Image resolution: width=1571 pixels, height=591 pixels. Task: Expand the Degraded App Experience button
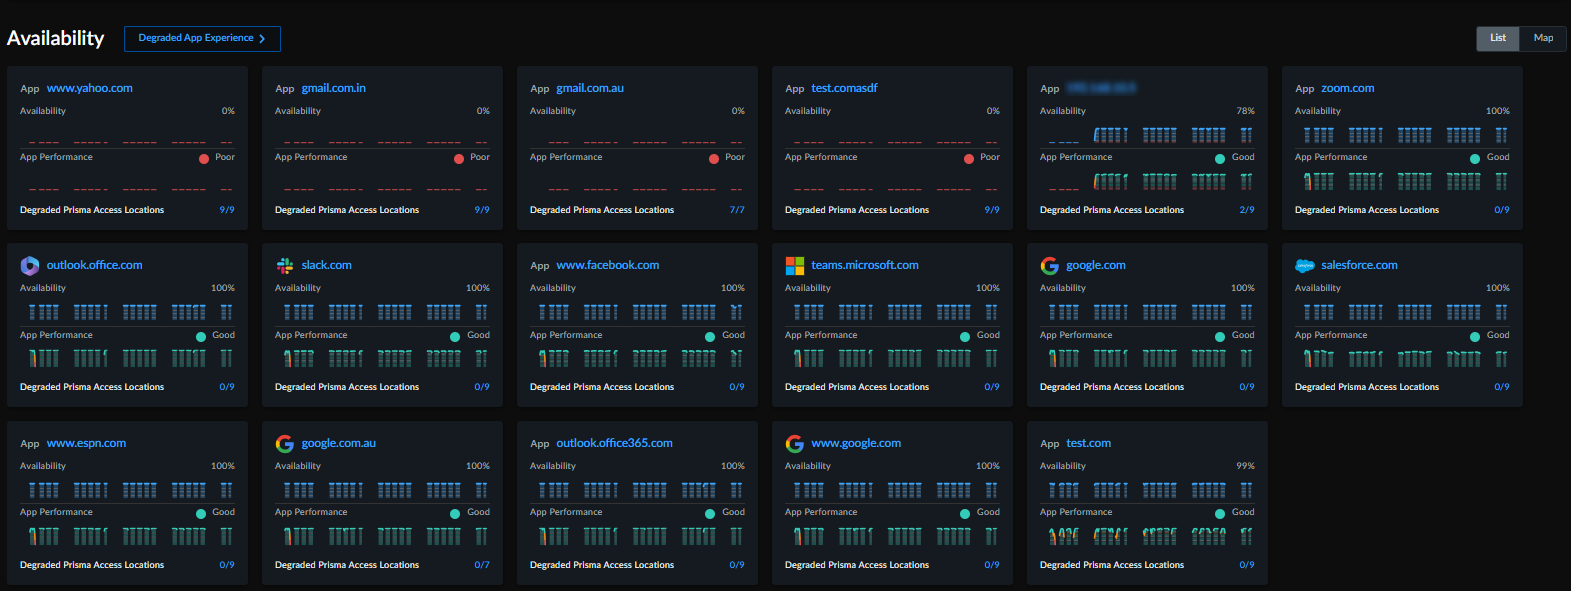[x=202, y=38]
